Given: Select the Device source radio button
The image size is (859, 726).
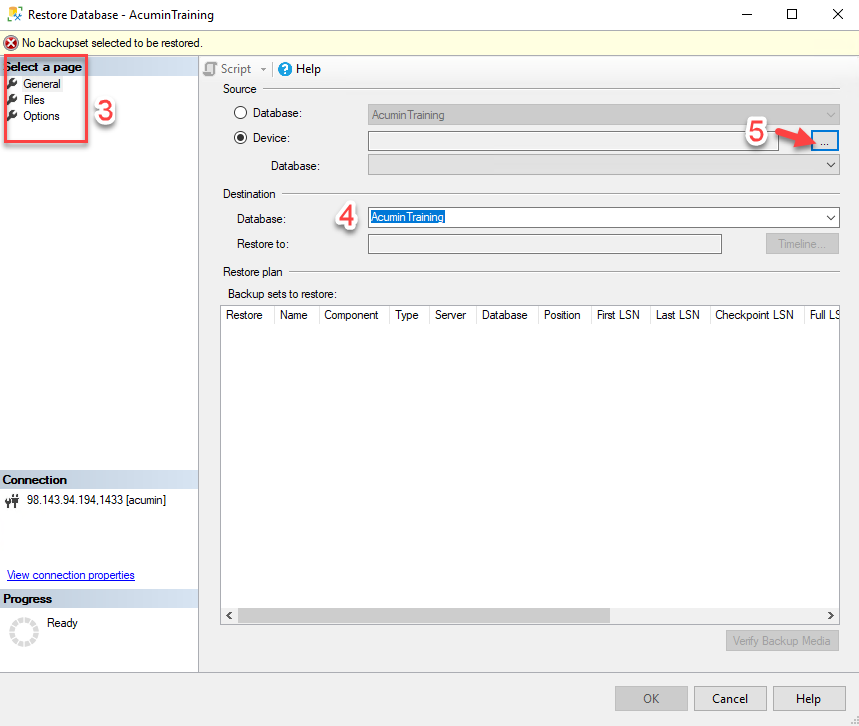Looking at the screenshot, I should (x=240, y=138).
